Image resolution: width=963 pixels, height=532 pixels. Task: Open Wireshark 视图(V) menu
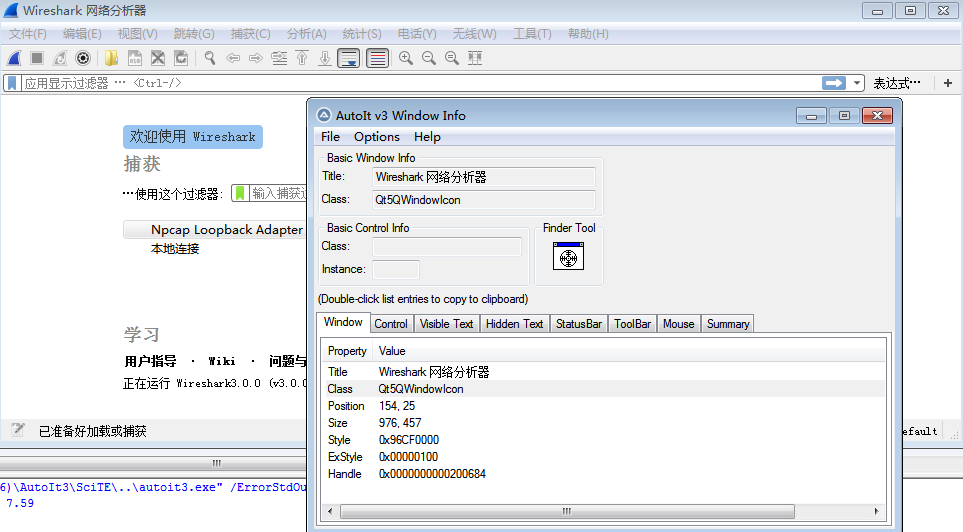[138, 34]
